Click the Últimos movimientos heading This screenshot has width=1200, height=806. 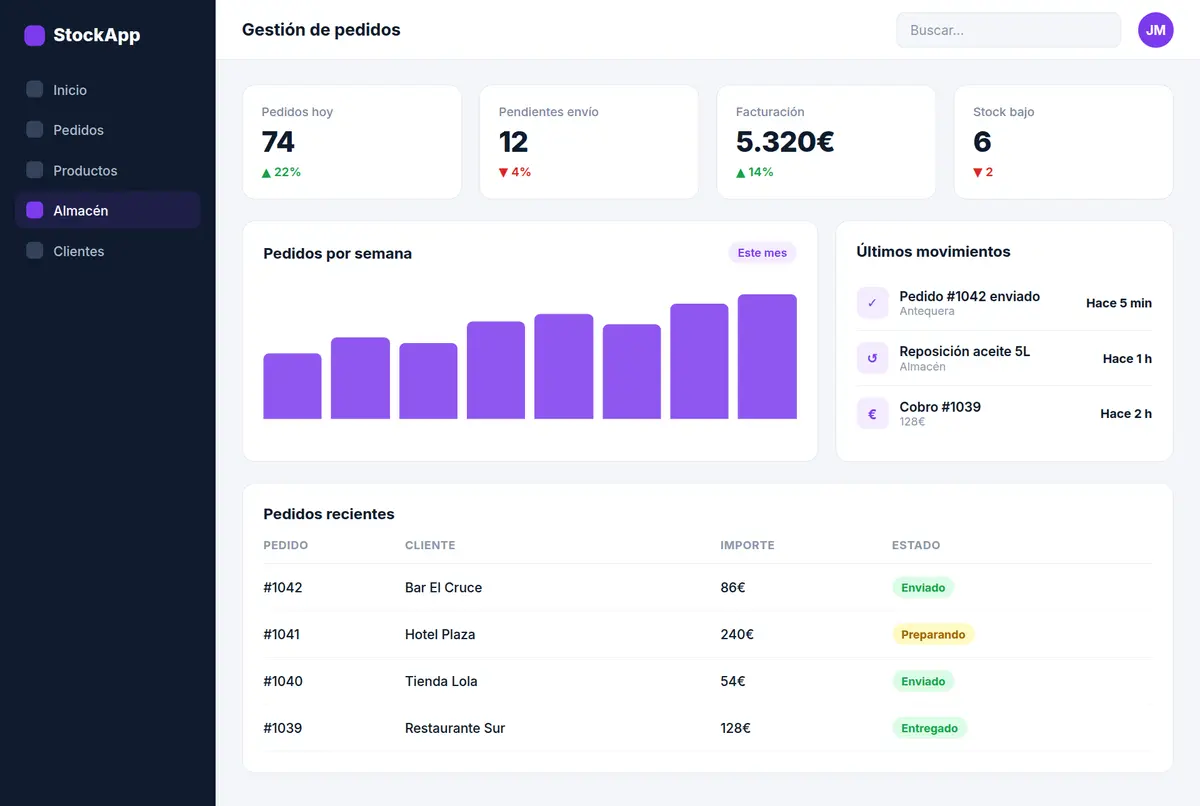[933, 252]
